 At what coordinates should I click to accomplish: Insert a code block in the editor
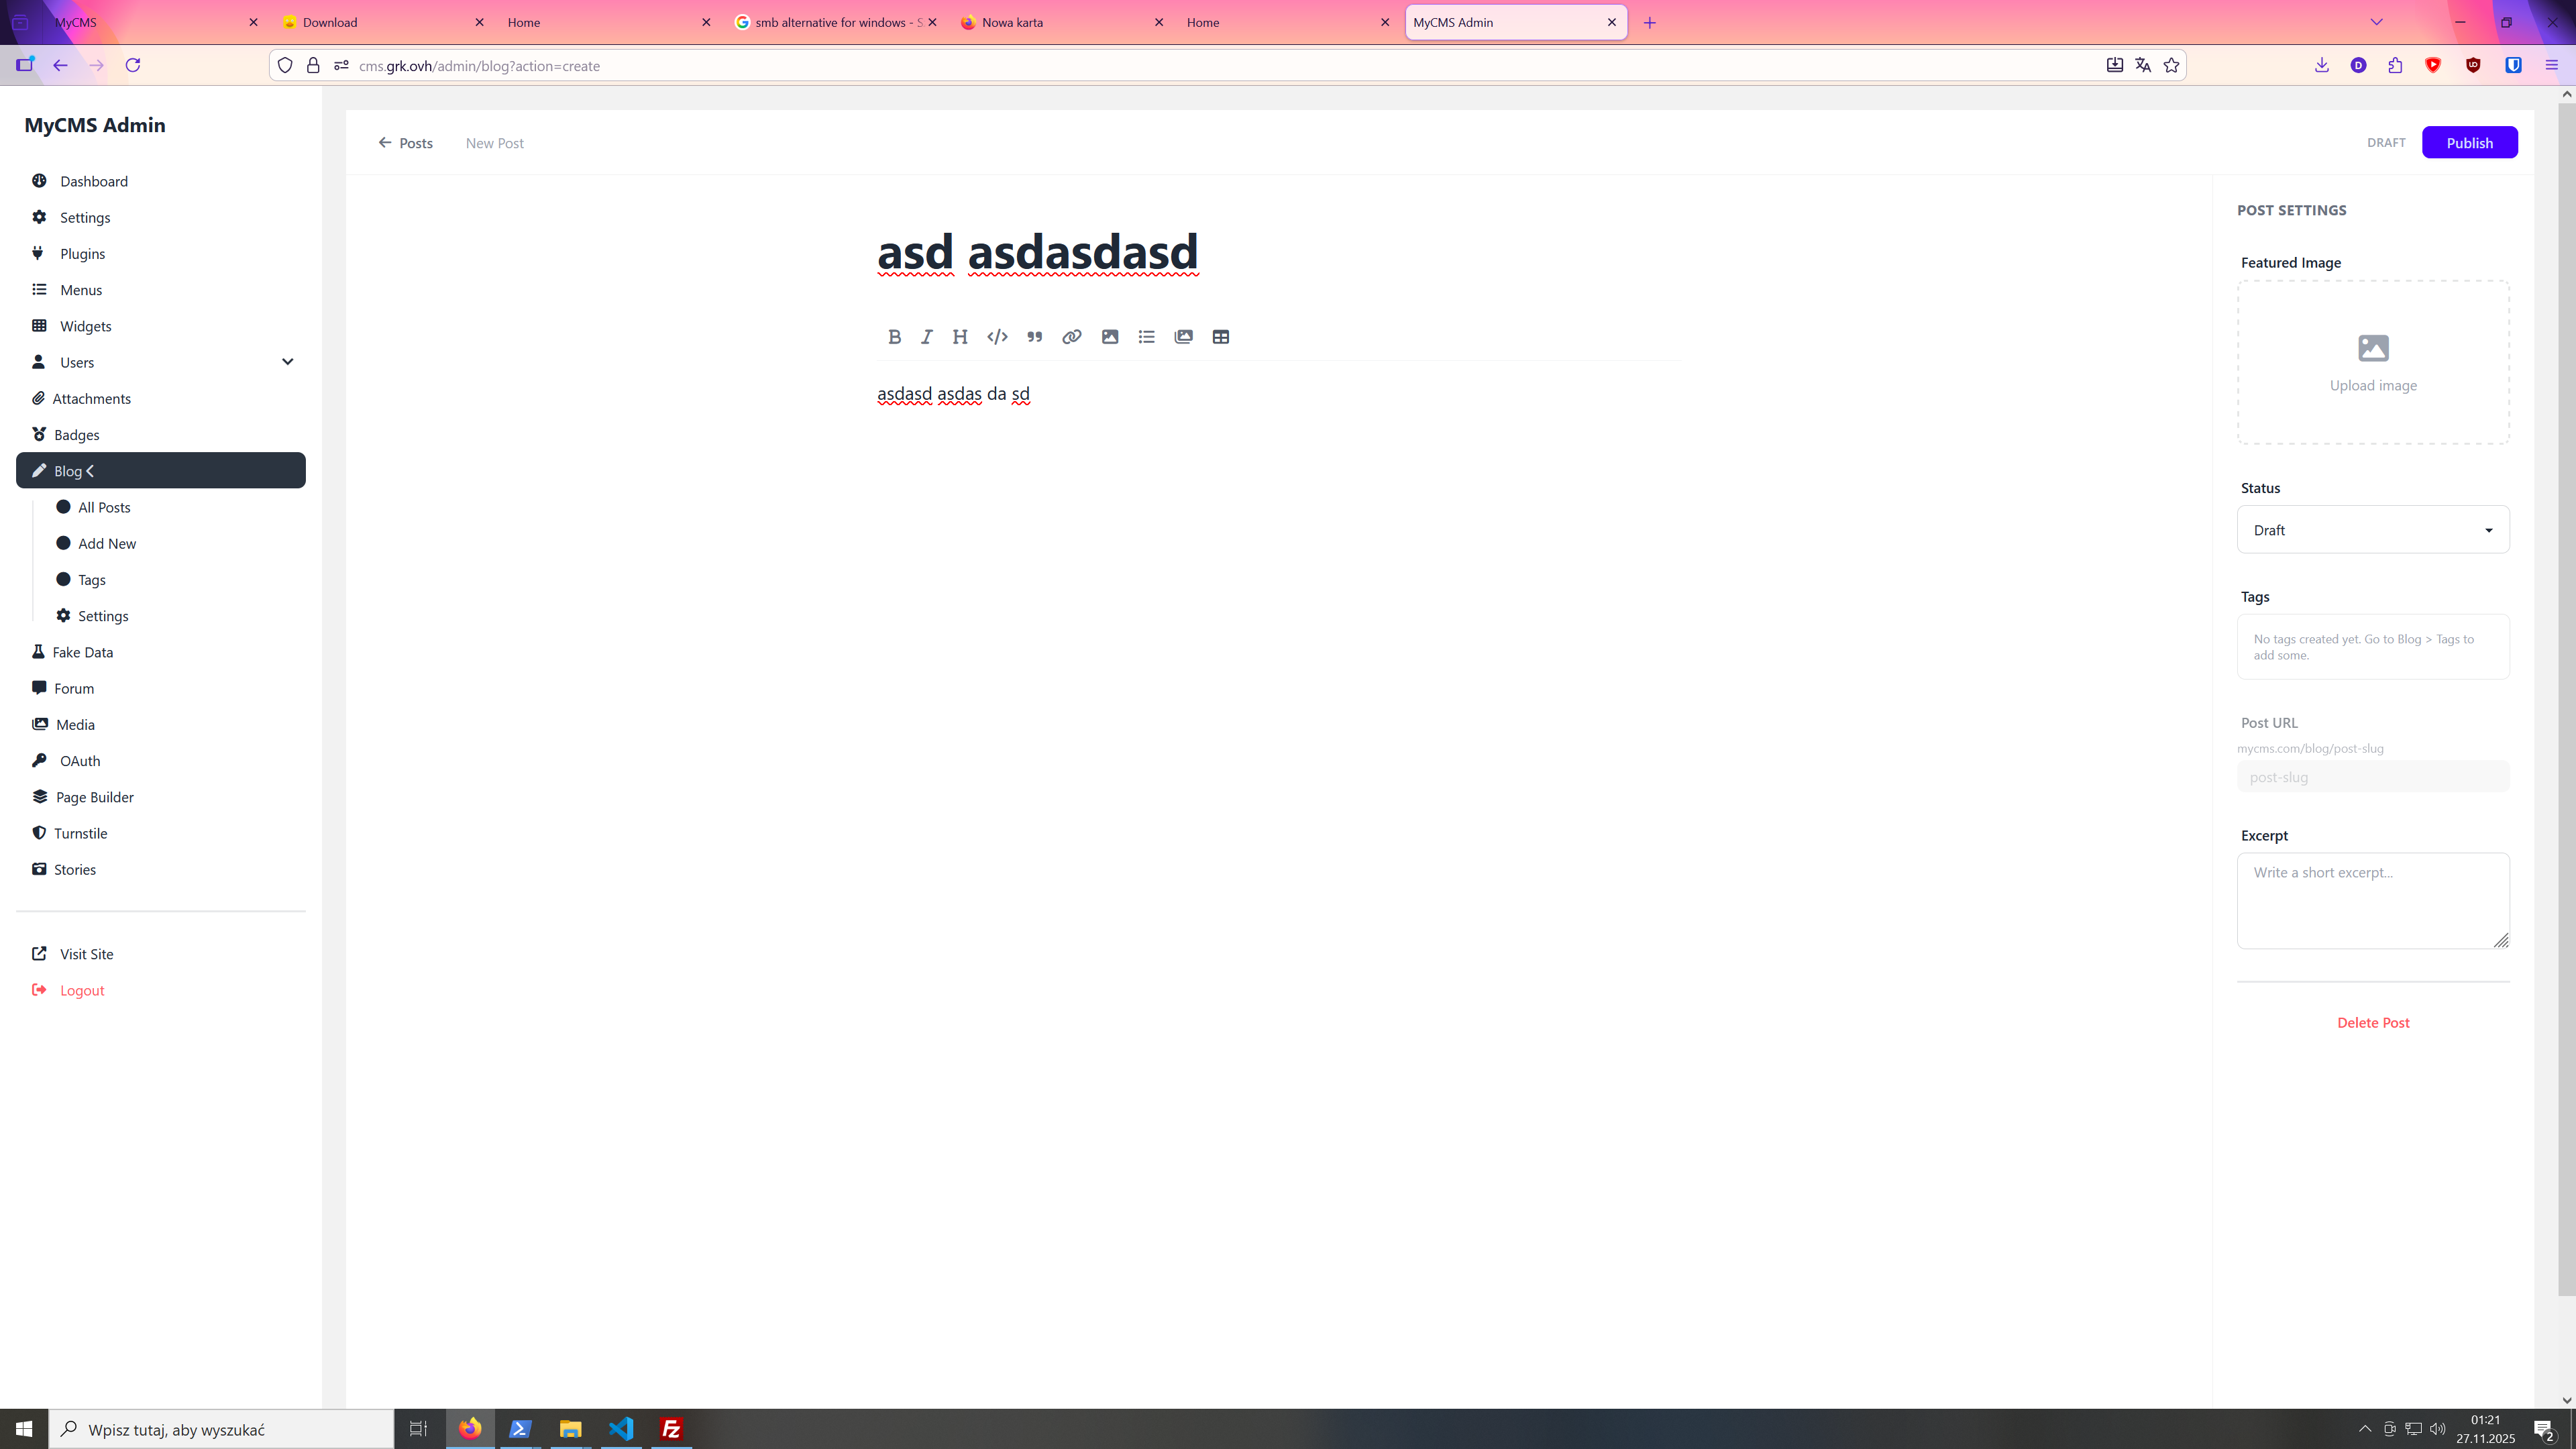pos(997,337)
